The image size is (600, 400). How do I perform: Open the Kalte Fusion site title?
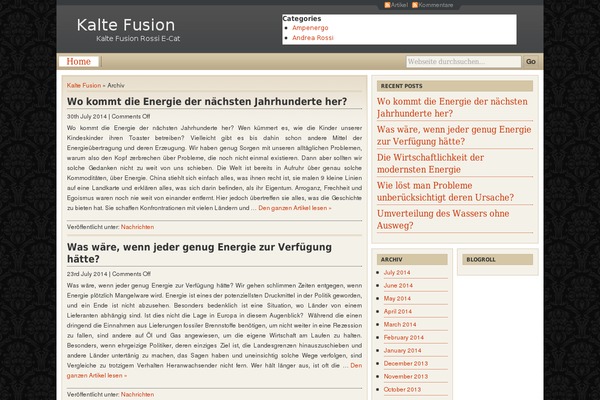(126, 25)
